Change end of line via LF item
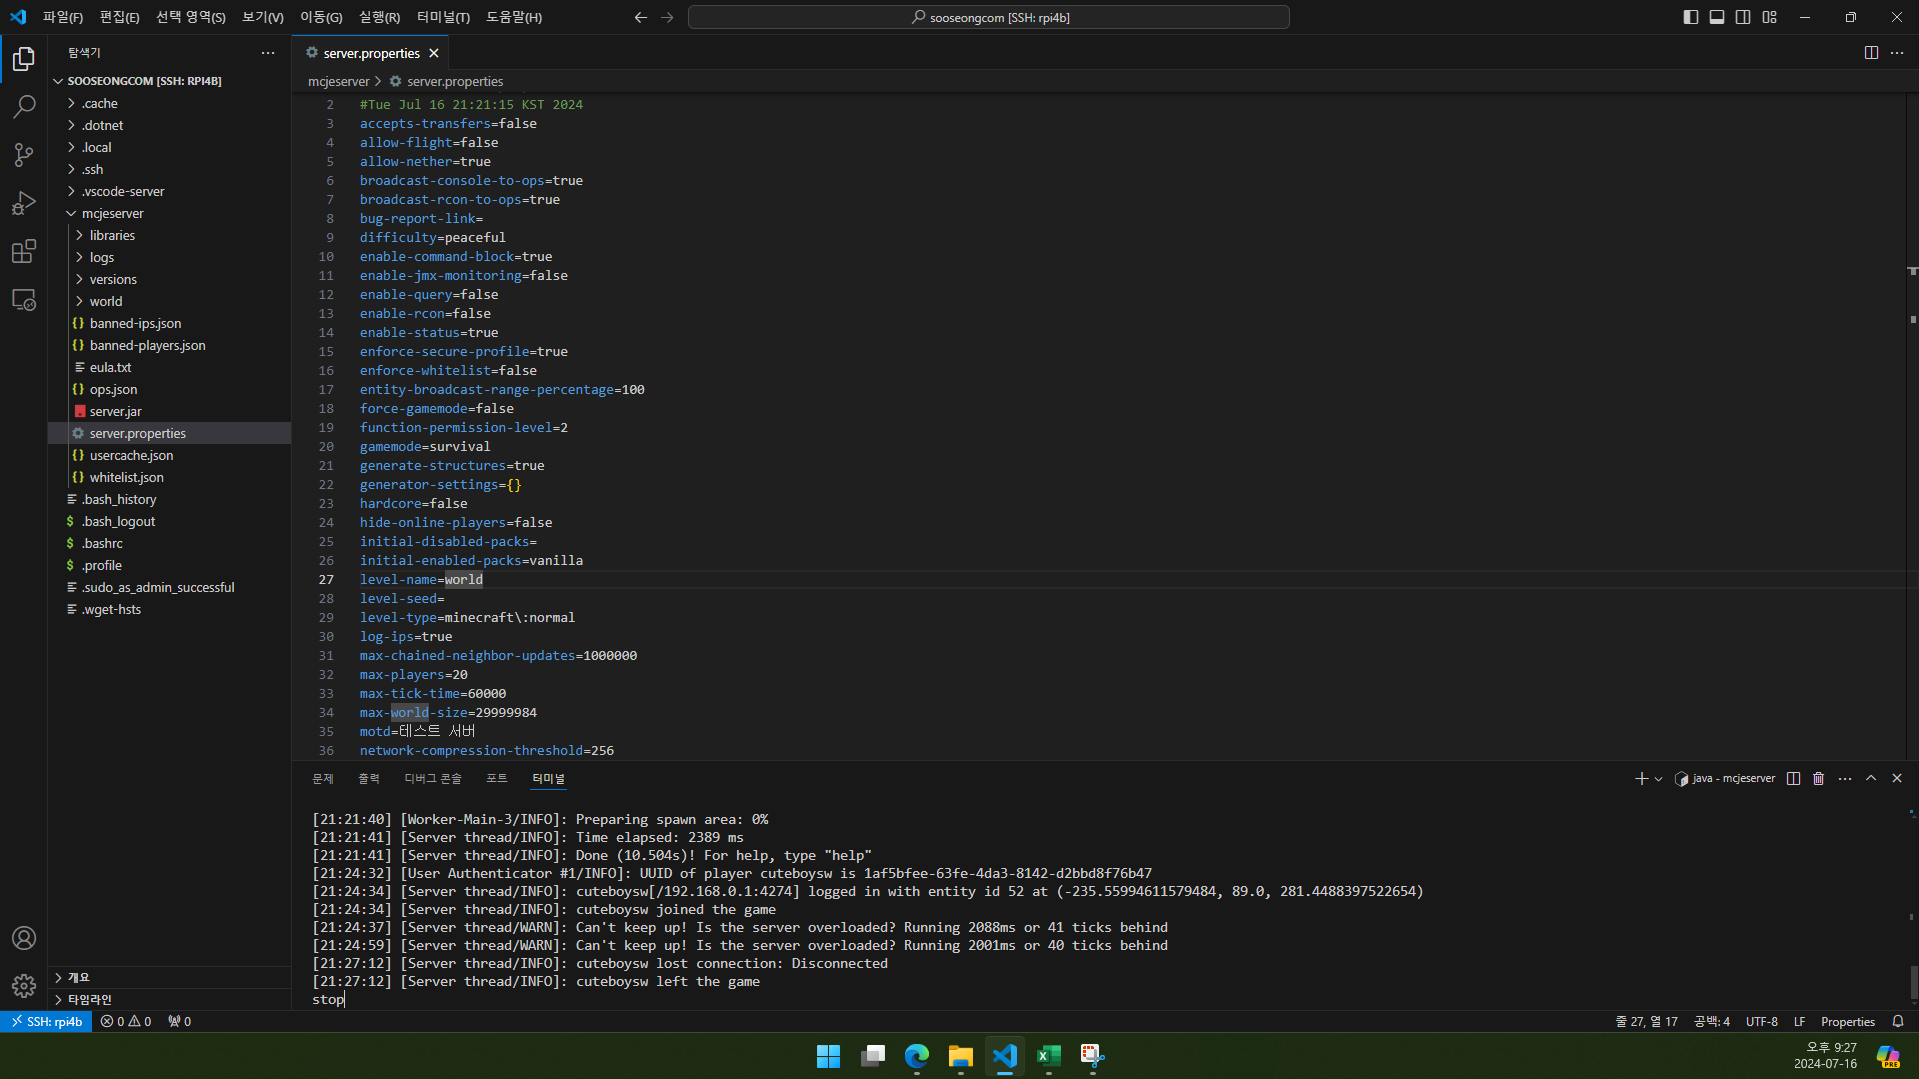The width and height of the screenshot is (1919, 1079). (x=1799, y=1021)
